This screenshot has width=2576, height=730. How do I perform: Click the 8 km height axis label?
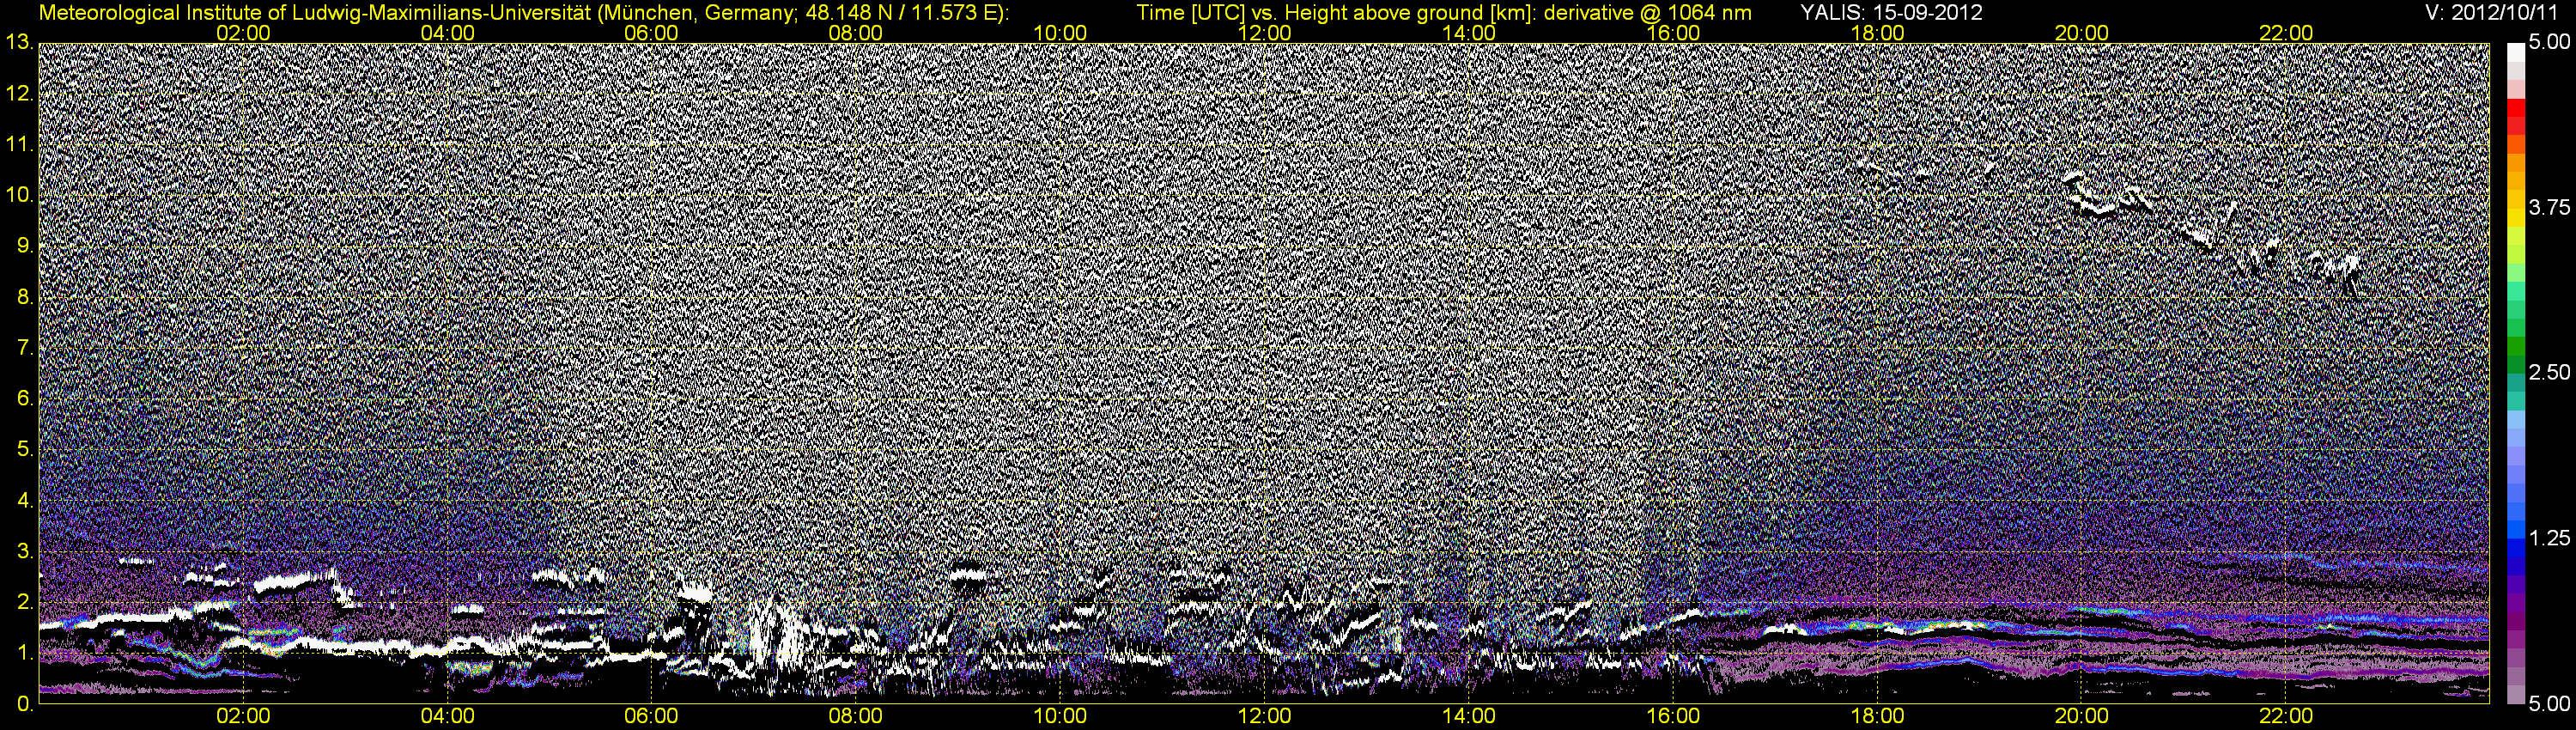coord(24,297)
